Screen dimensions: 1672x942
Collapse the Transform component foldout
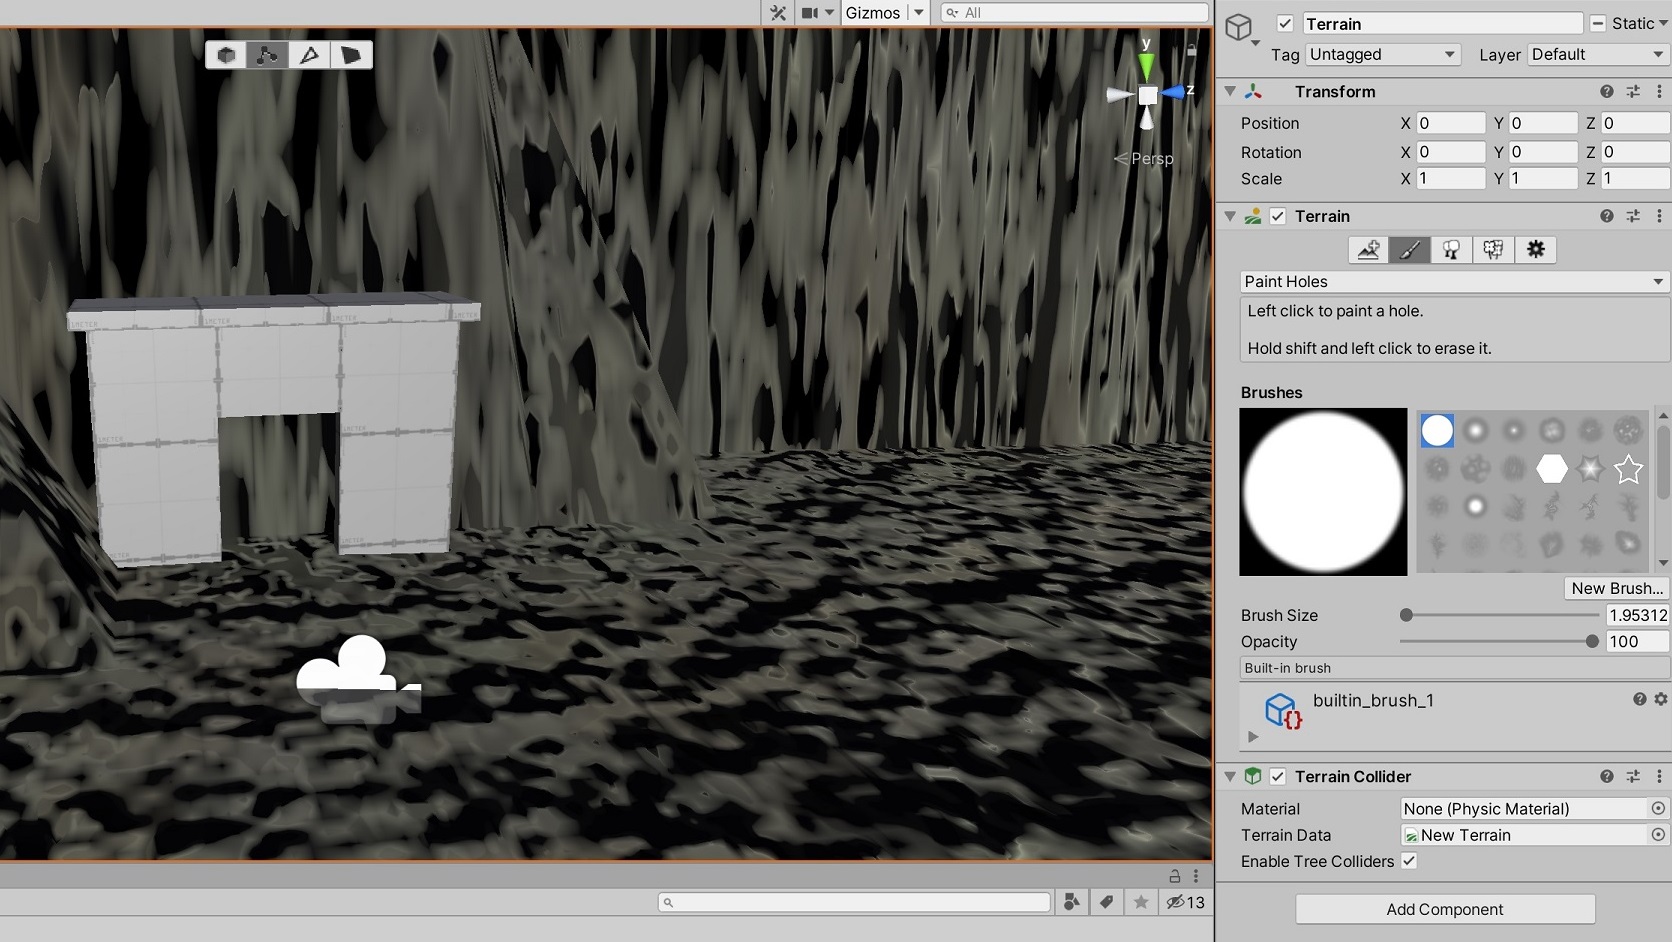click(1230, 92)
